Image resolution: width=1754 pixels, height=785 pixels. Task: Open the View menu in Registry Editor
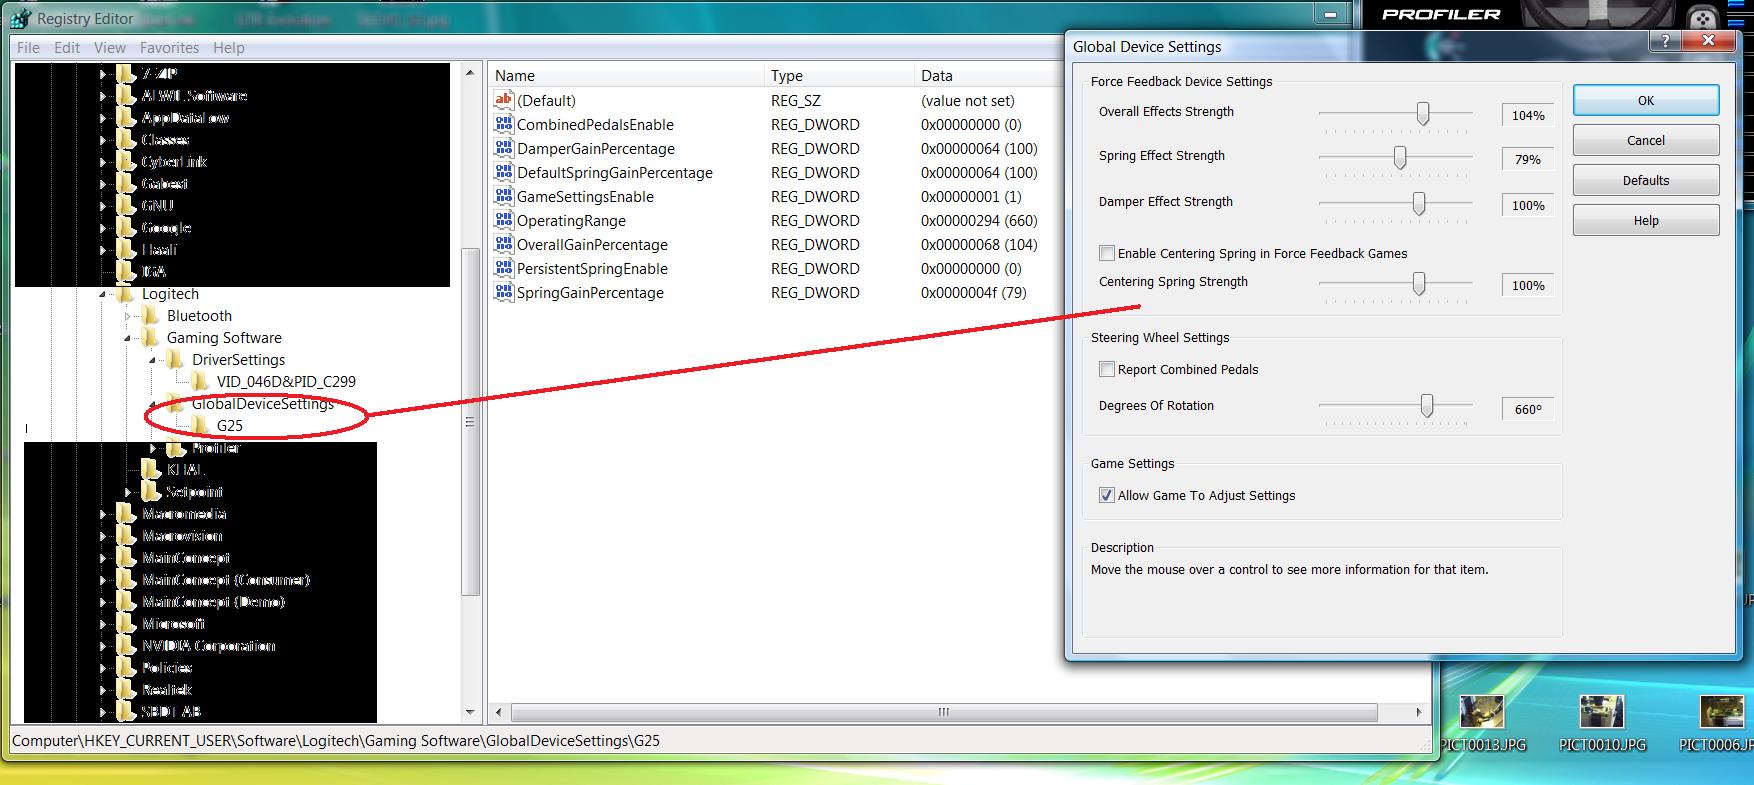coord(110,48)
